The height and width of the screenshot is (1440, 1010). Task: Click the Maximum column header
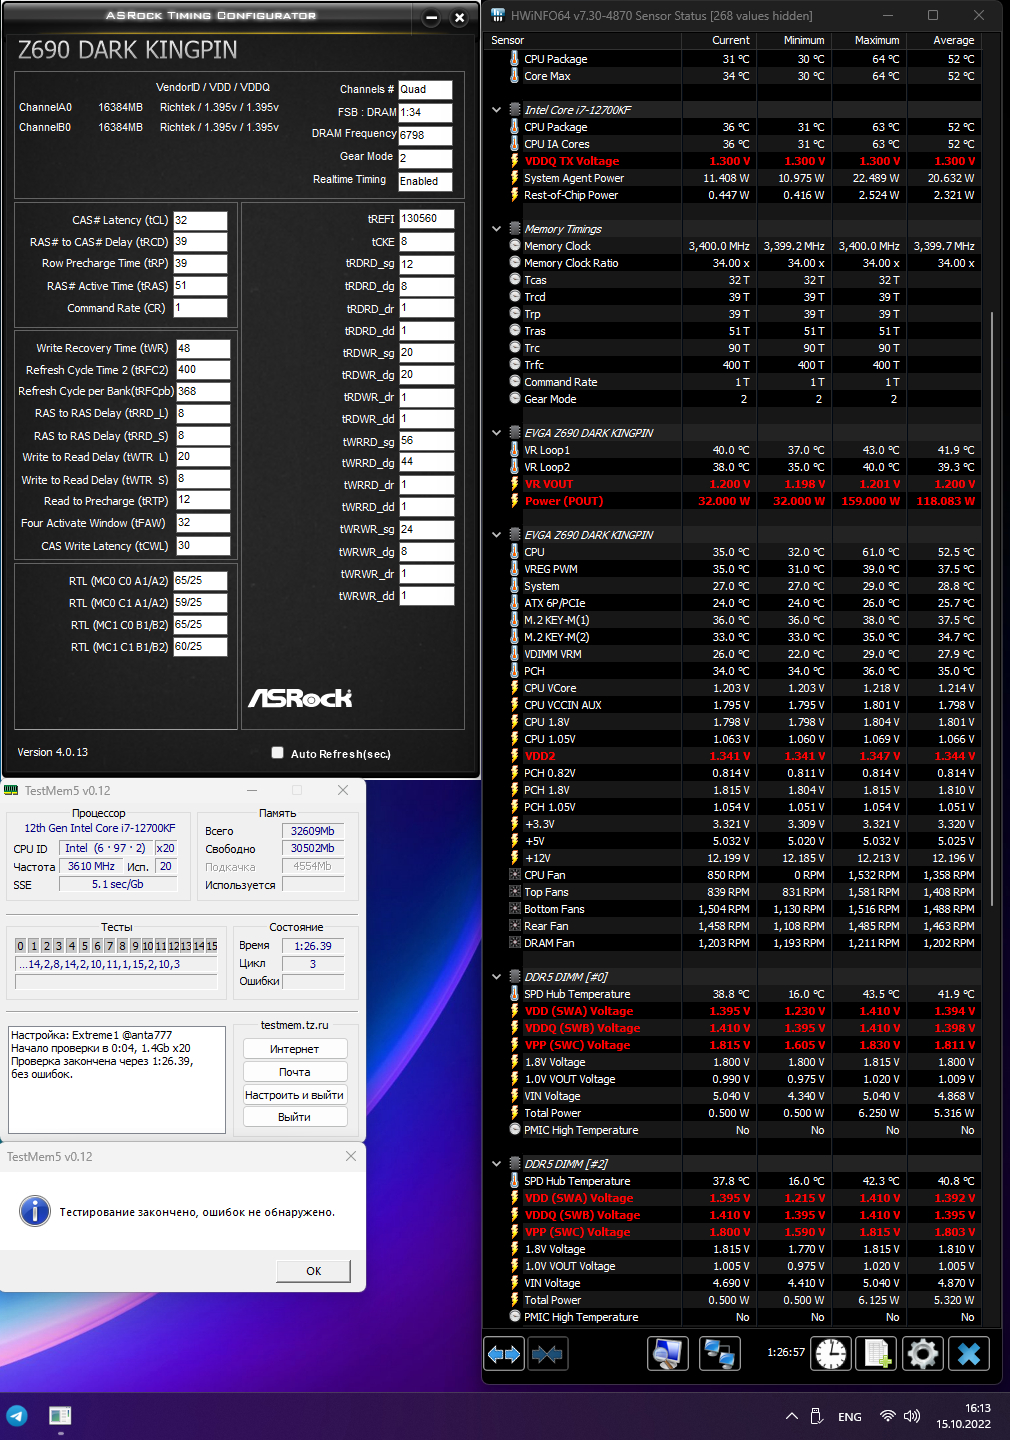click(868, 40)
